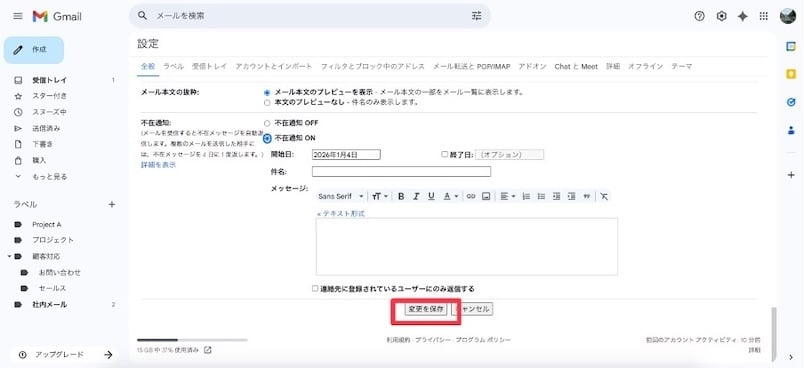Open the text color dropdown
This screenshot has width=804, height=368.
pyautogui.click(x=450, y=196)
